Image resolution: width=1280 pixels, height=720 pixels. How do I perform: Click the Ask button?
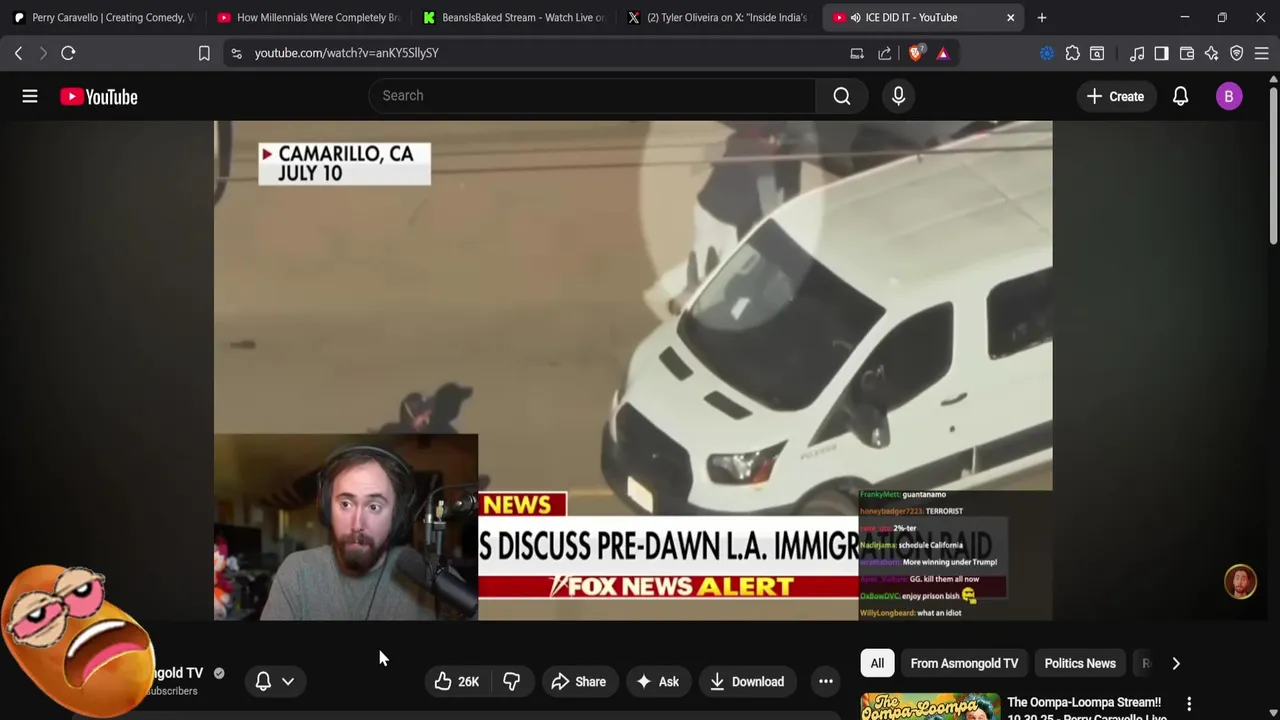coord(657,682)
